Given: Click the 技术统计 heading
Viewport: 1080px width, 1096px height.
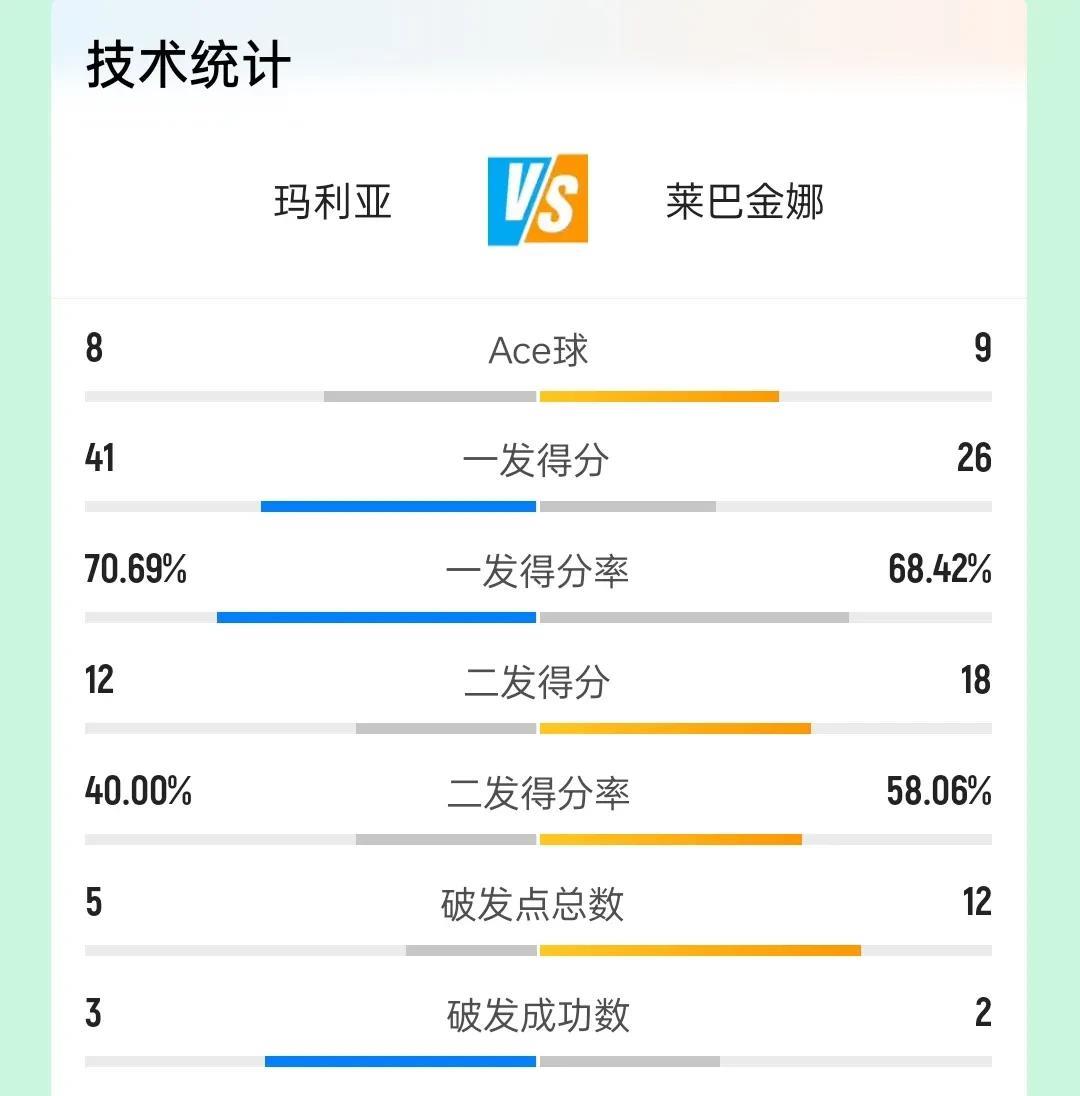Looking at the screenshot, I should coord(188,64).
